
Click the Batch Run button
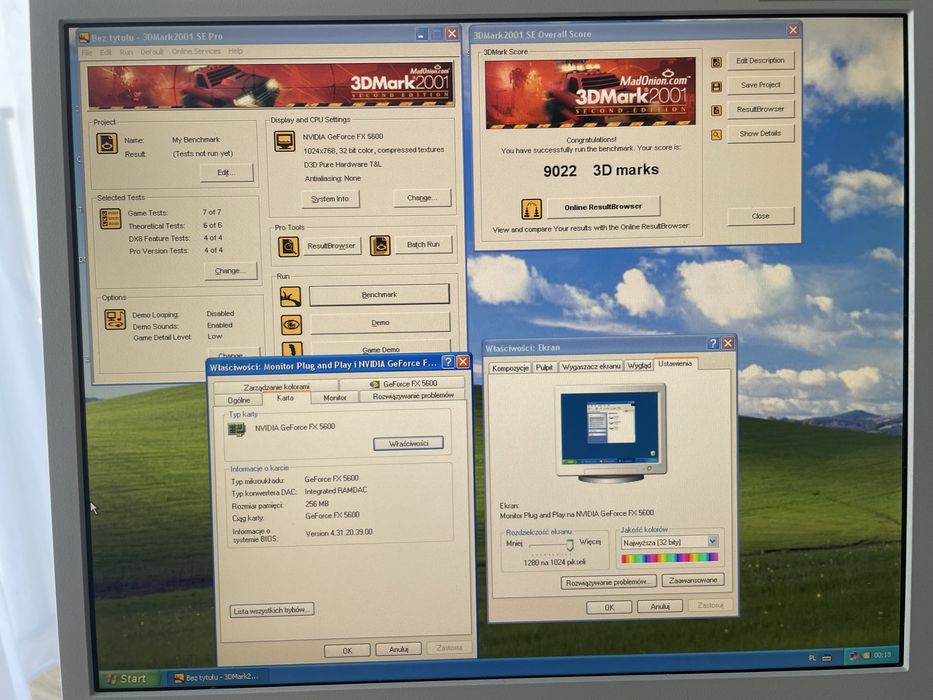423,245
